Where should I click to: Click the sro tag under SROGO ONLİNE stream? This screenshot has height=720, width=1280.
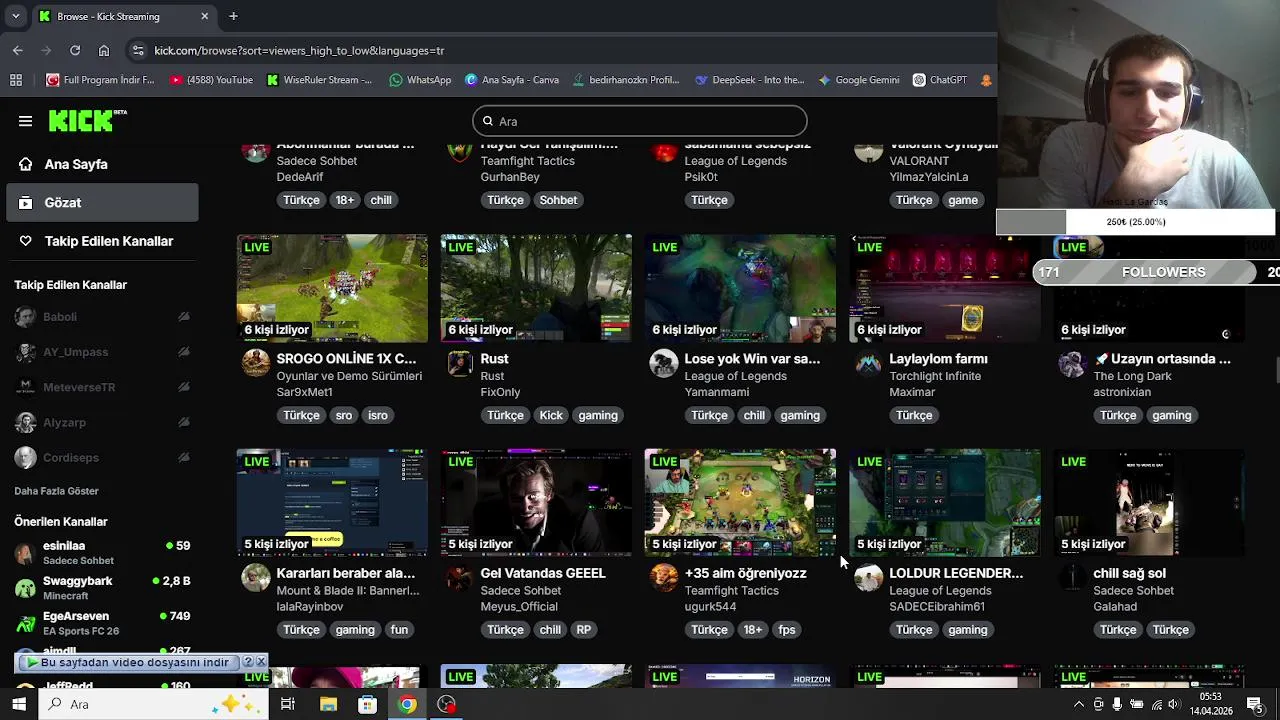pos(343,415)
